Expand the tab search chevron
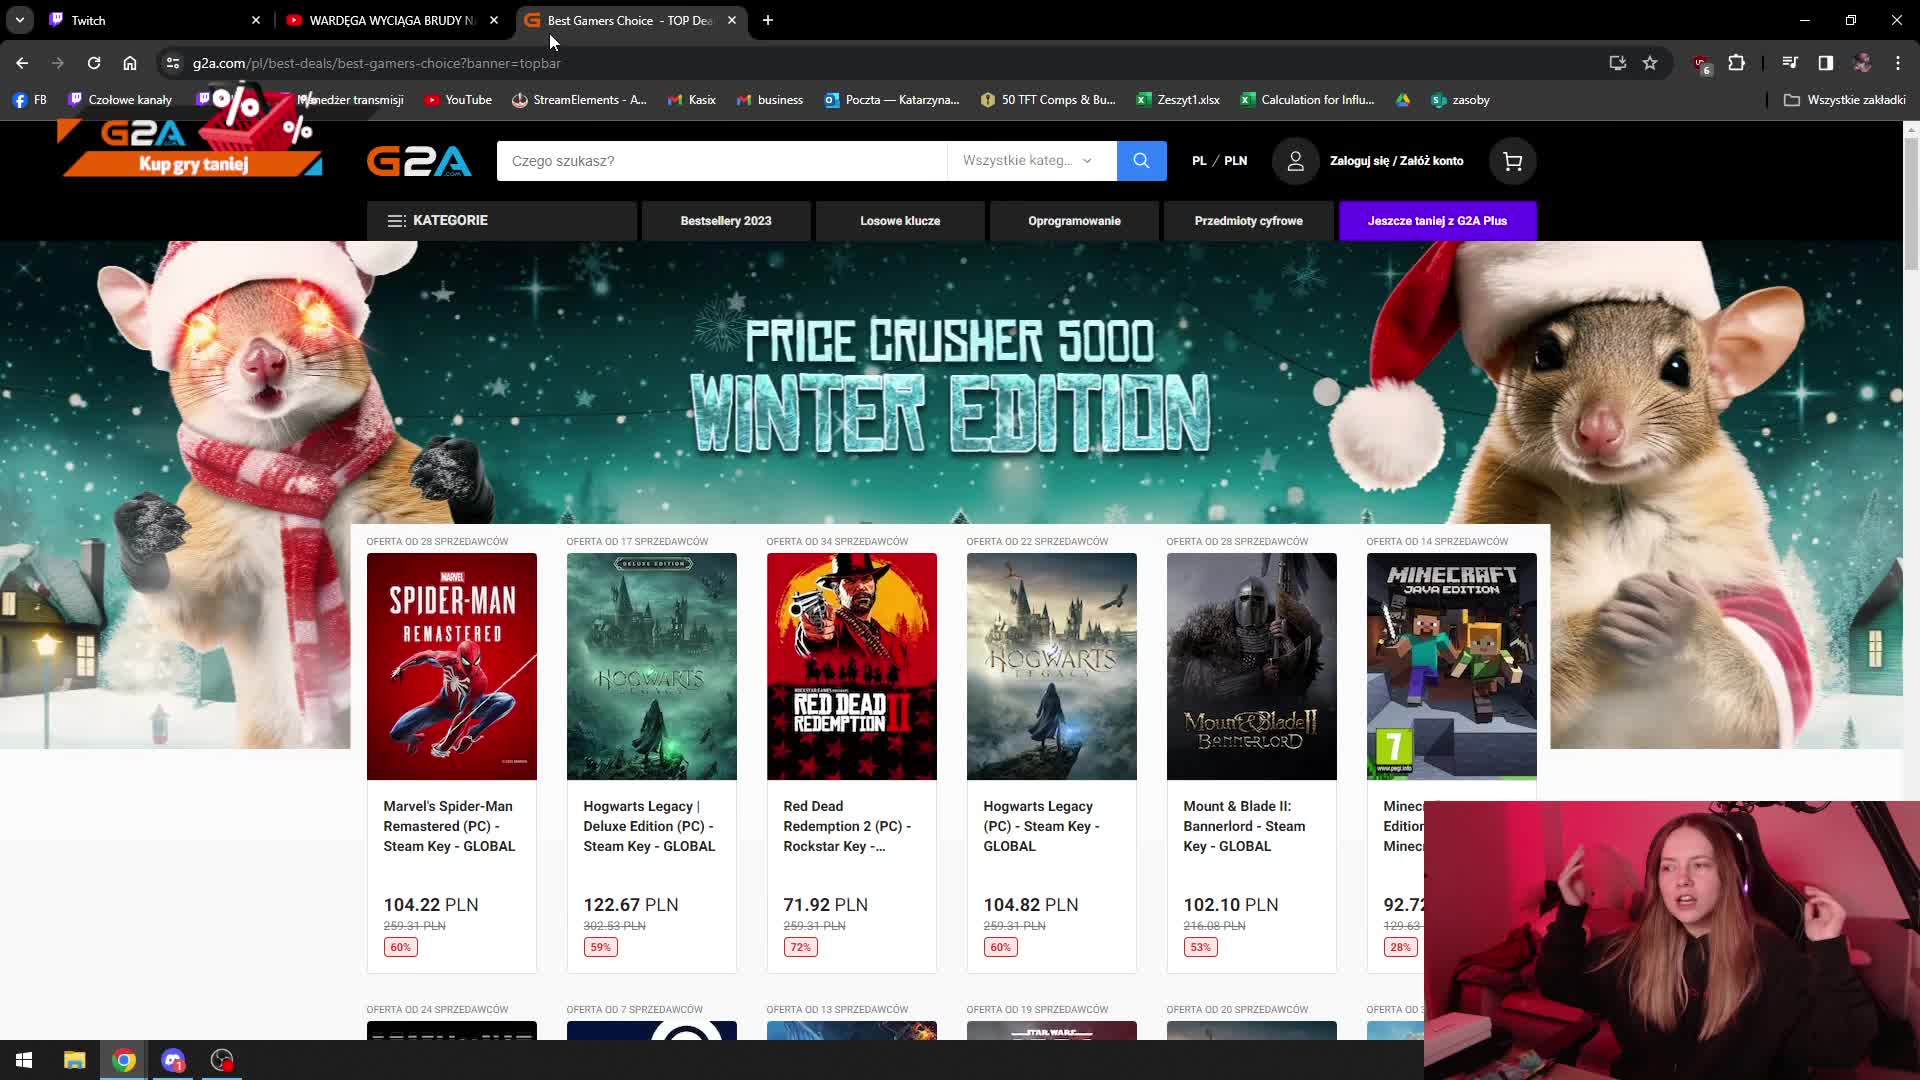Image resolution: width=1920 pixels, height=1080 pixels. pos(20,20)
